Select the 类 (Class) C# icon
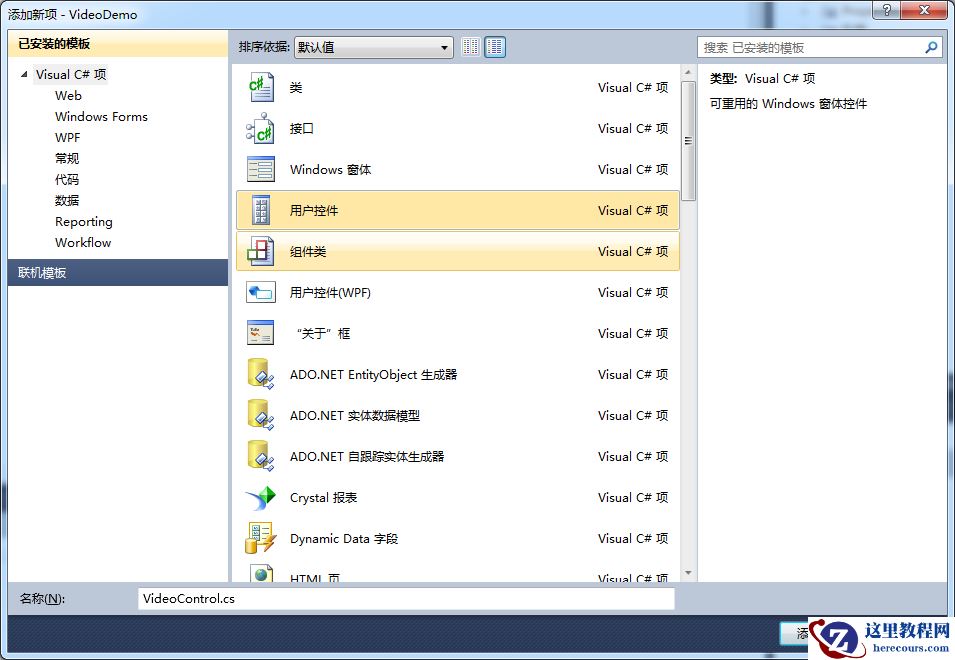Viewport: 955px width, 660px height. click(261, 88)
